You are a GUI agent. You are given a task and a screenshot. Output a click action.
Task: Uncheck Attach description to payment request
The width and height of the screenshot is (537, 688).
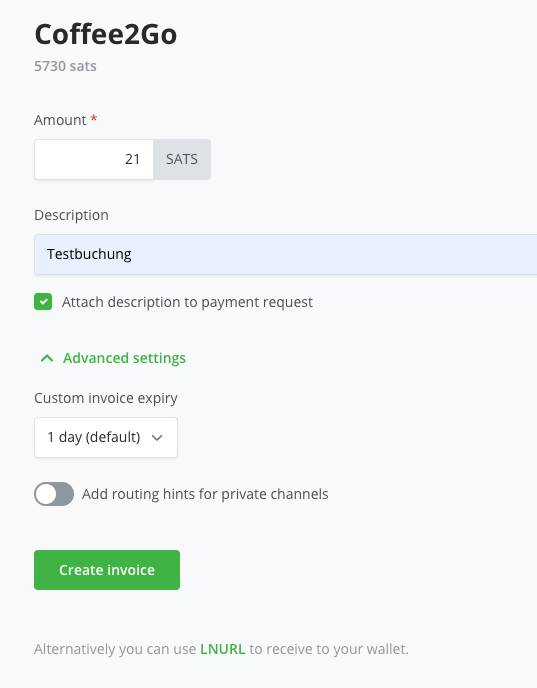point(43,302)
